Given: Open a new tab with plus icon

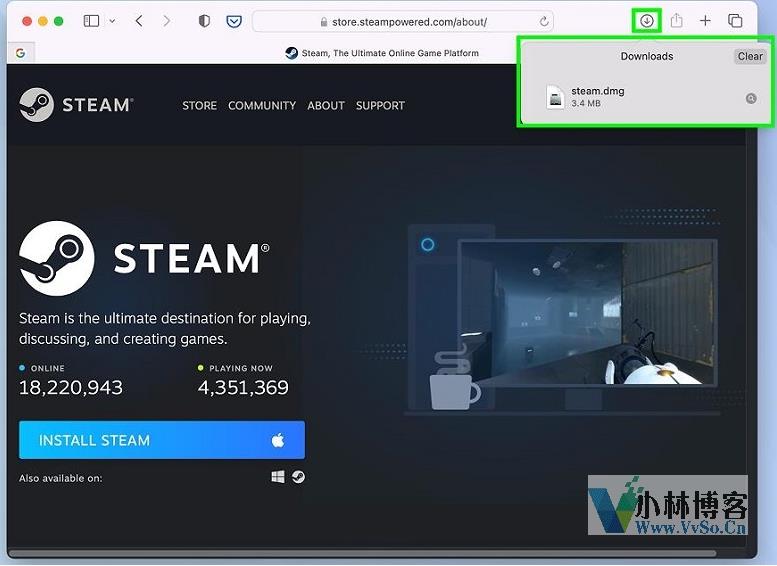Looking at the screenshot, I should coord(705,21).
